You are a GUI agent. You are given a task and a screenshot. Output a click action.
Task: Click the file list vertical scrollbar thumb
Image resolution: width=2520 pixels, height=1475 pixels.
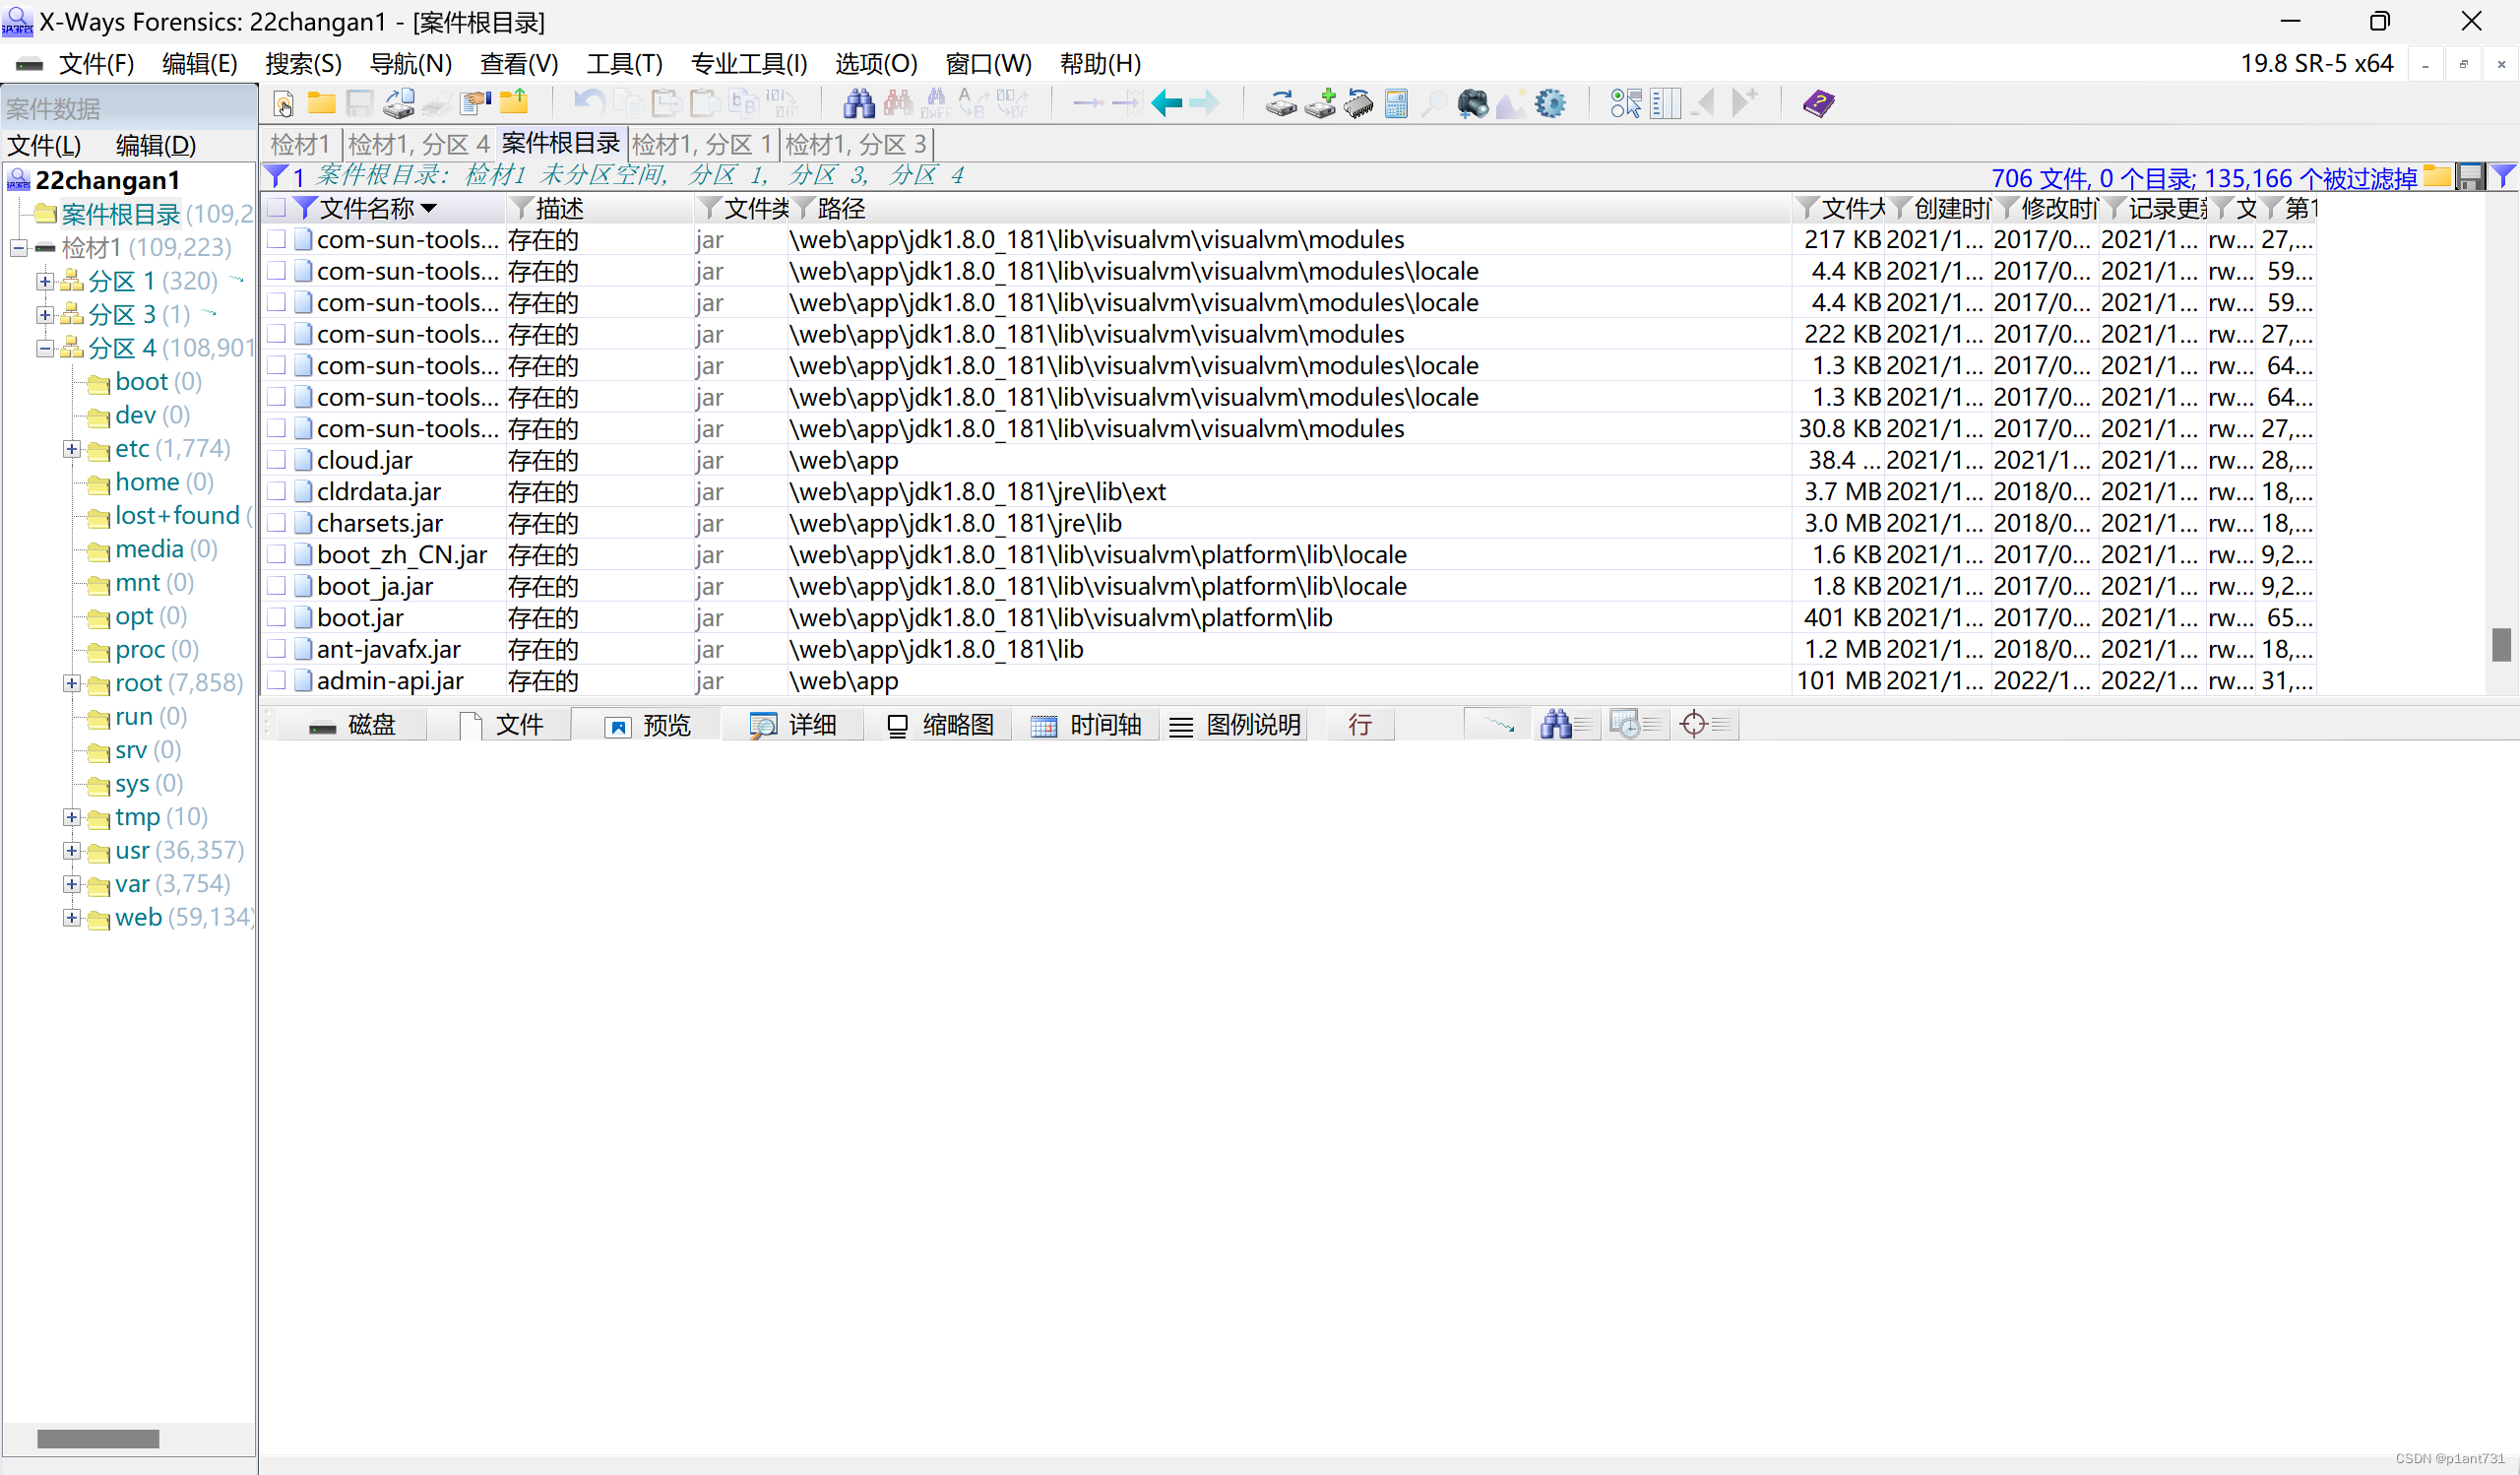pos(2501,645)
